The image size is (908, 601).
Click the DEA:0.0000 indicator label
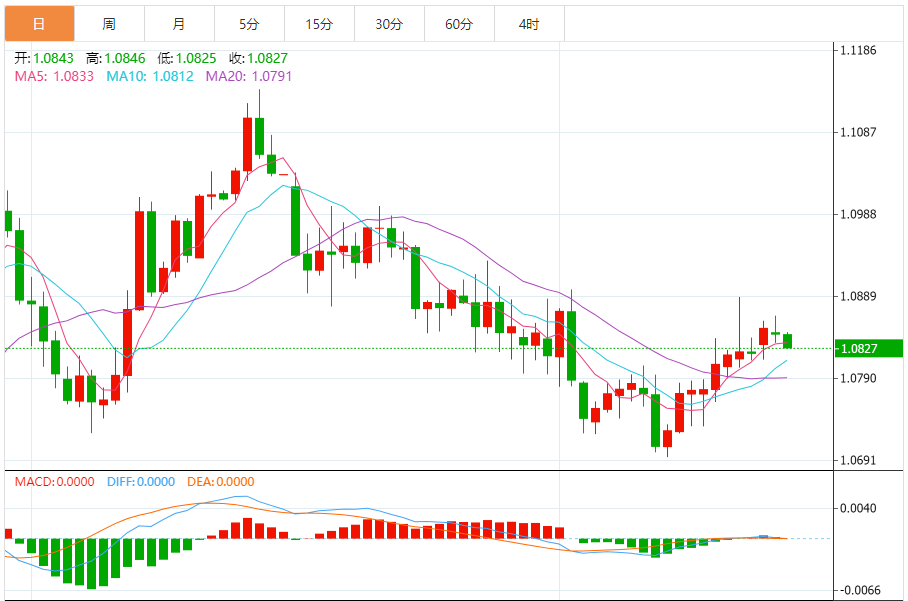pos(221,482)
